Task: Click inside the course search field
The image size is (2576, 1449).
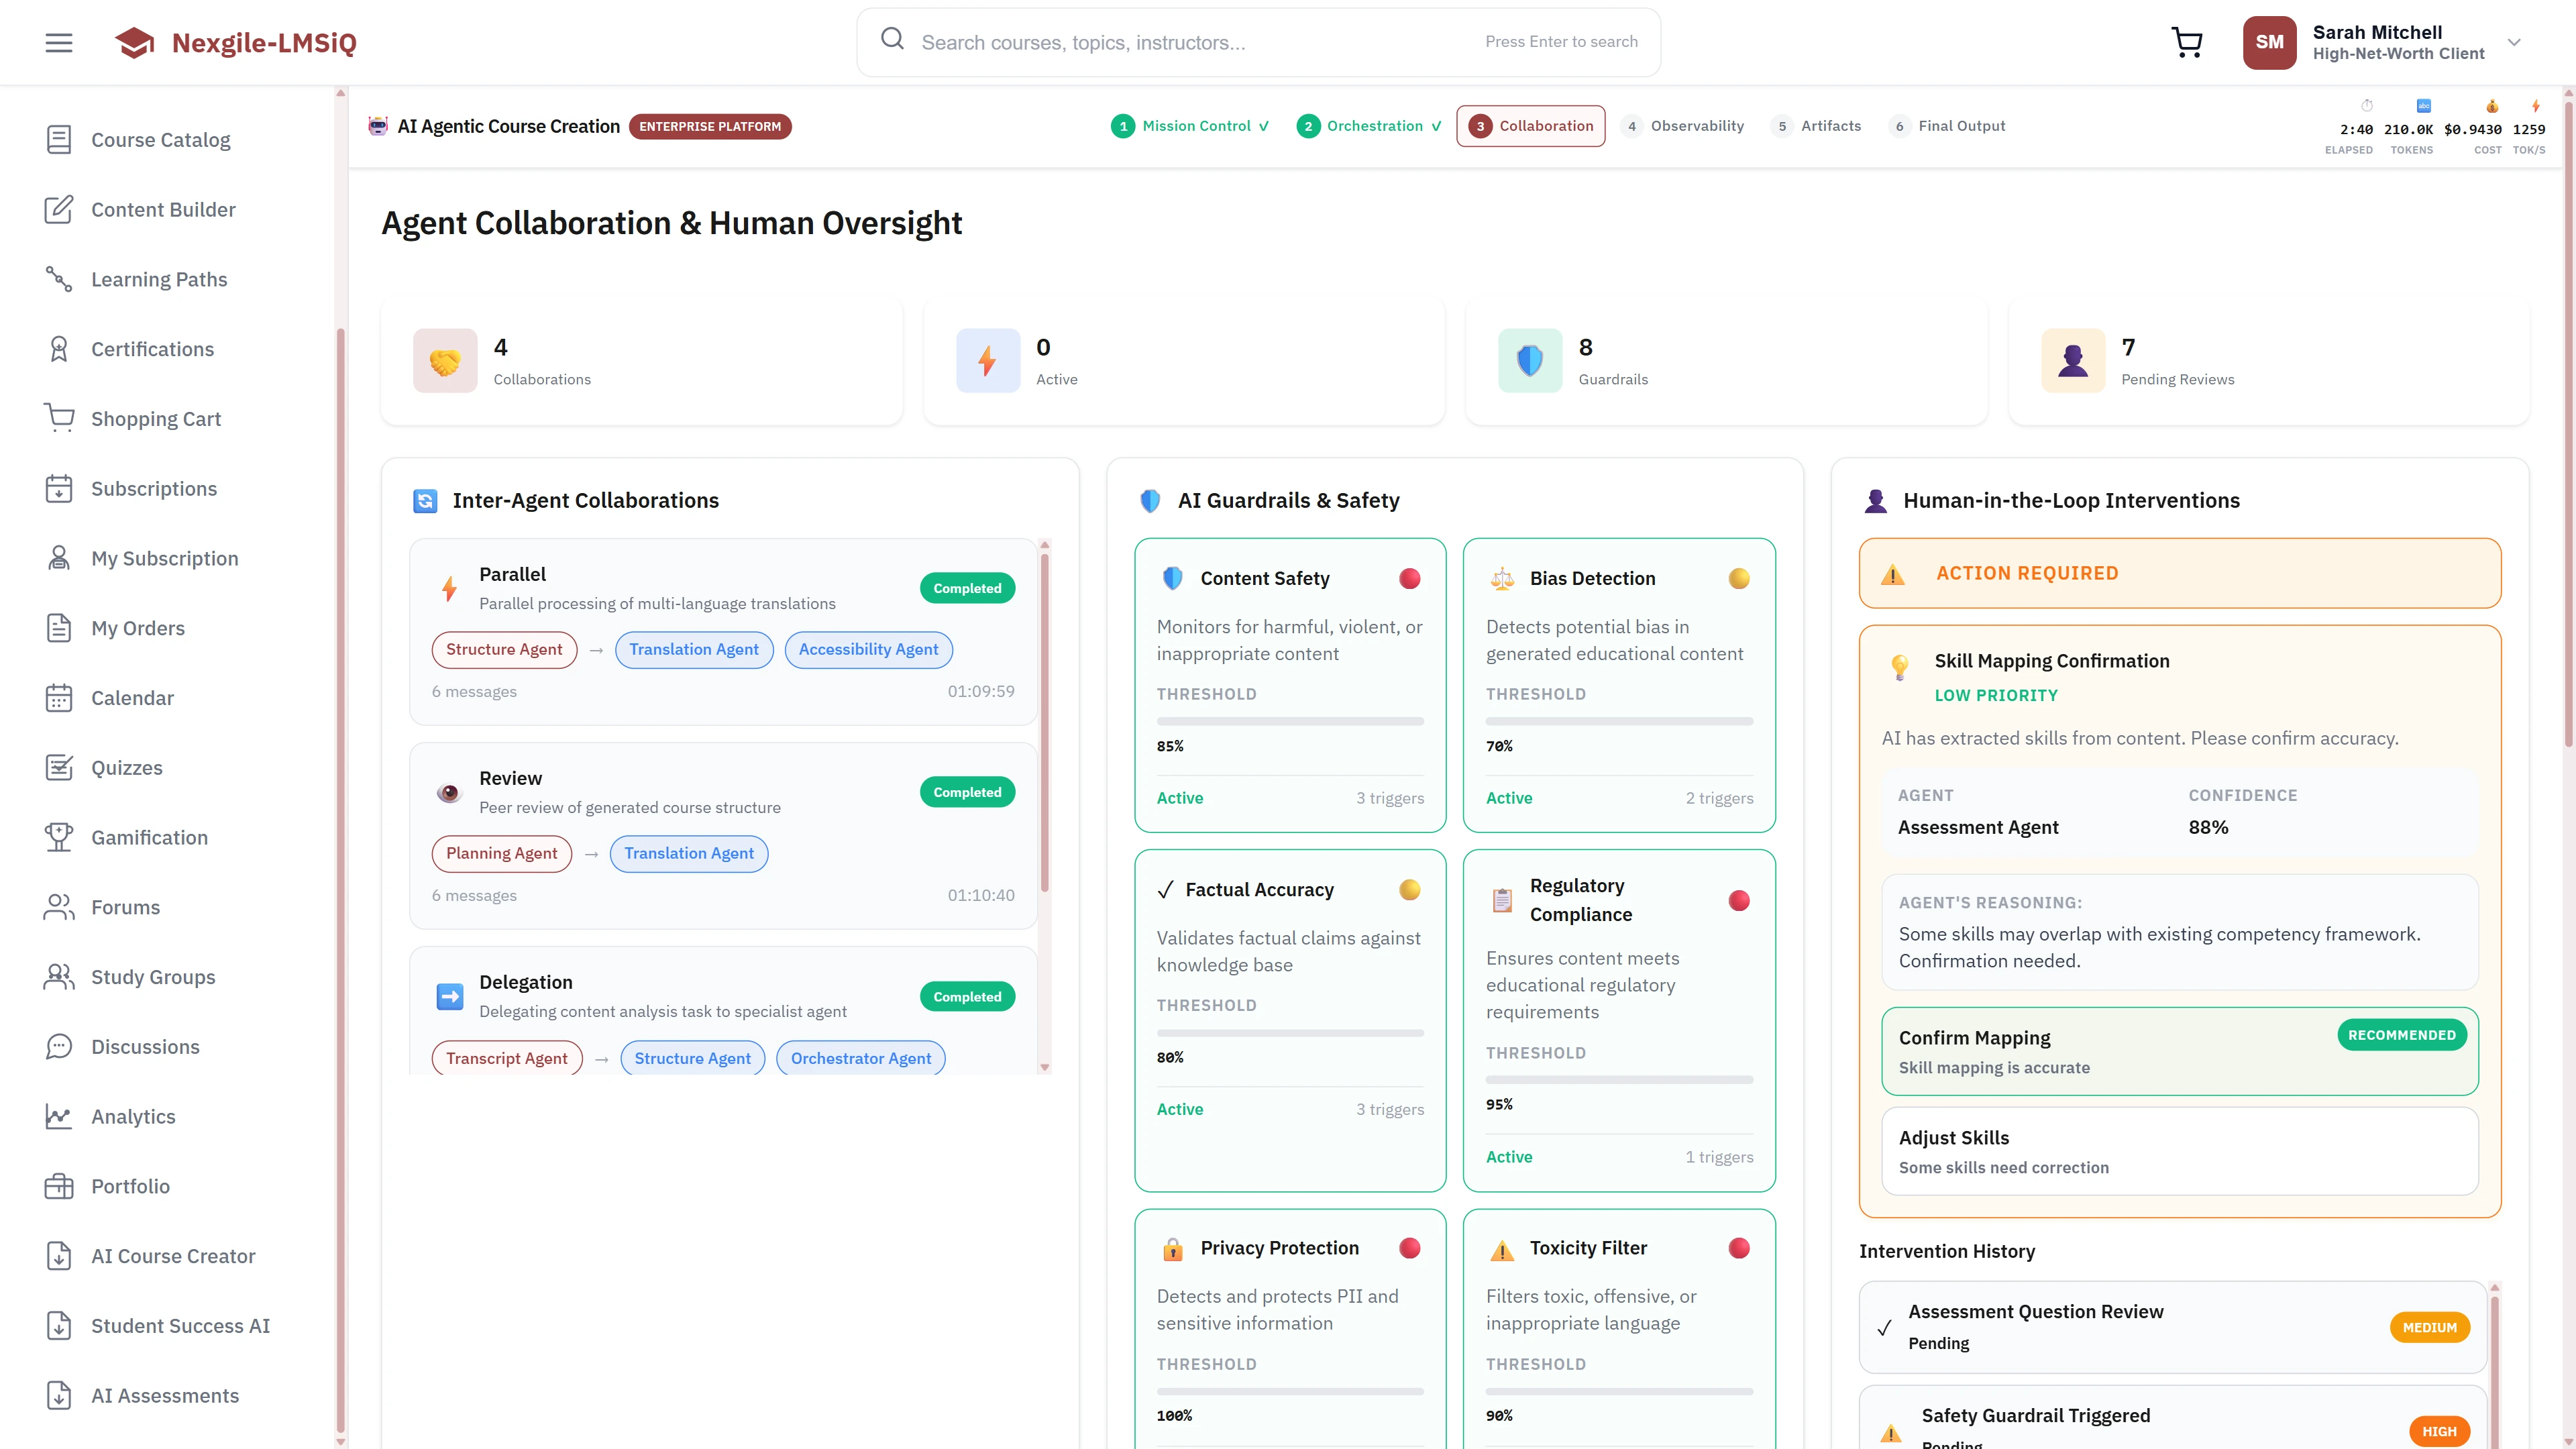Action: click(1150, 42)
